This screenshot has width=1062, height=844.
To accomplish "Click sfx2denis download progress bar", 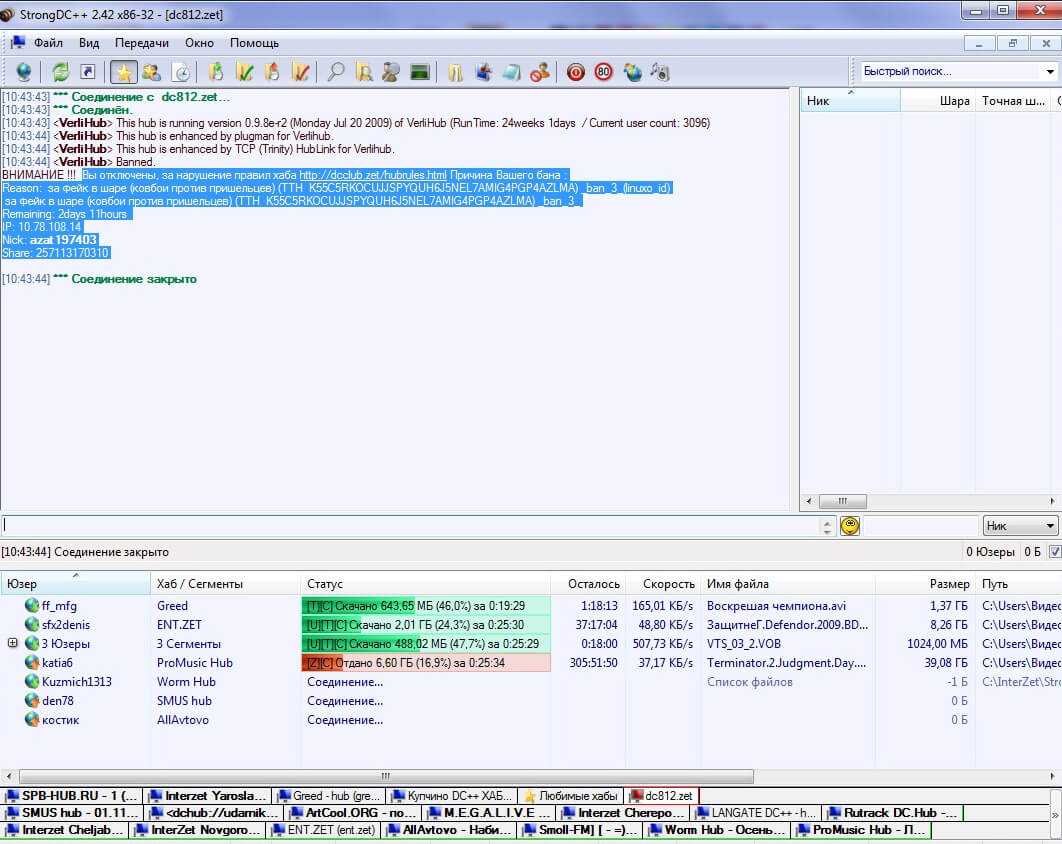I will 426,625.
